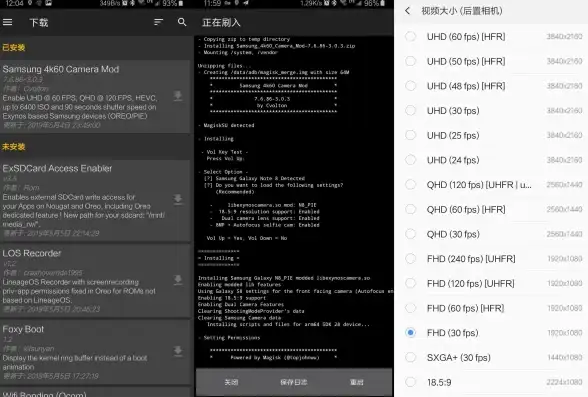588x397 pixels.
Task: Tap 3840x2160 beside UHD (60 fps)
Action: pos(564,37)
